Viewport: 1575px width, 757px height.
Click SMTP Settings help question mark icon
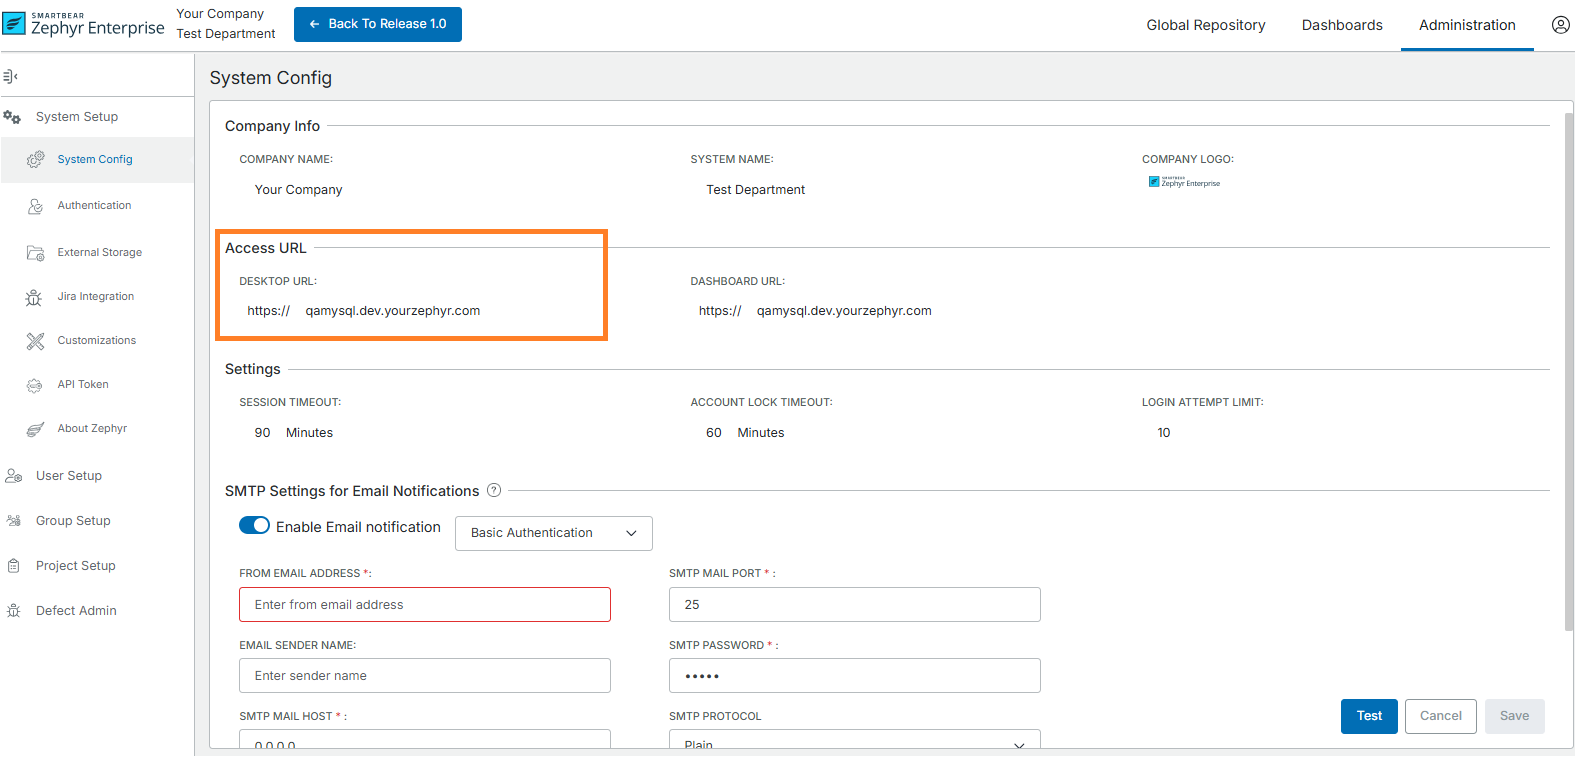point(494,491)
